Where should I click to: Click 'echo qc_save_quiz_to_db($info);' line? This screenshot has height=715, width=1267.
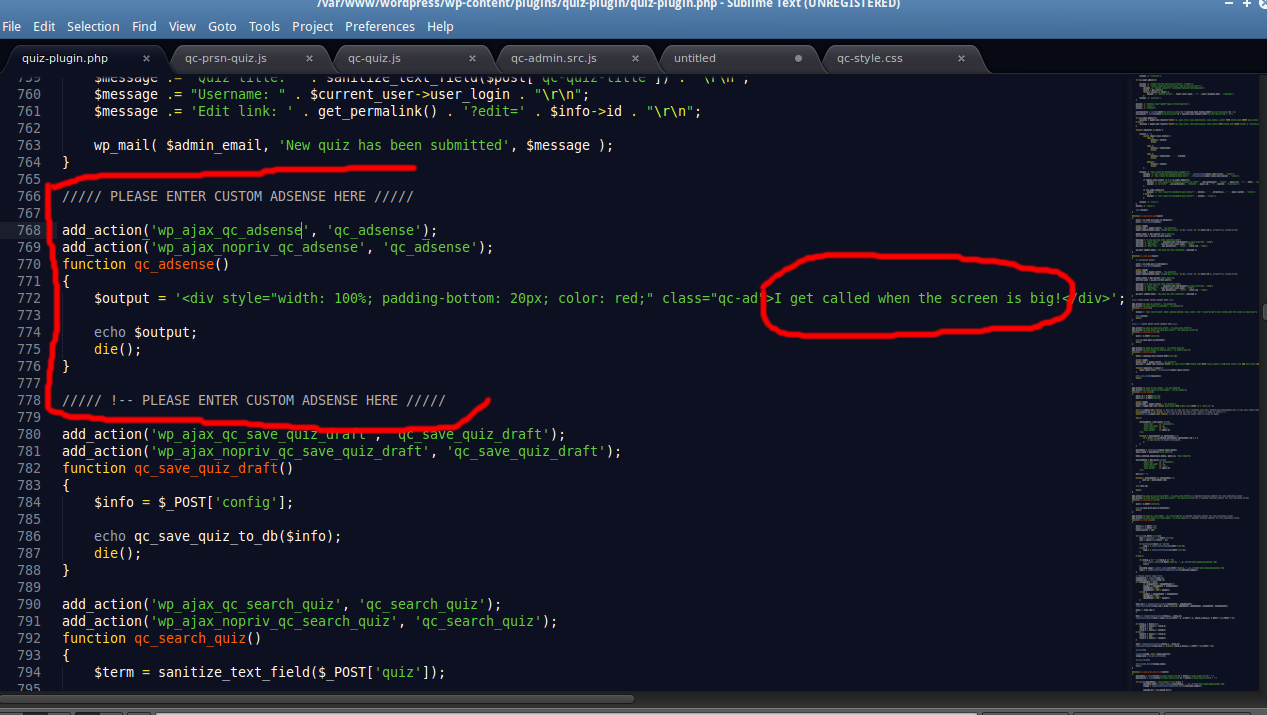click(218, 536)
